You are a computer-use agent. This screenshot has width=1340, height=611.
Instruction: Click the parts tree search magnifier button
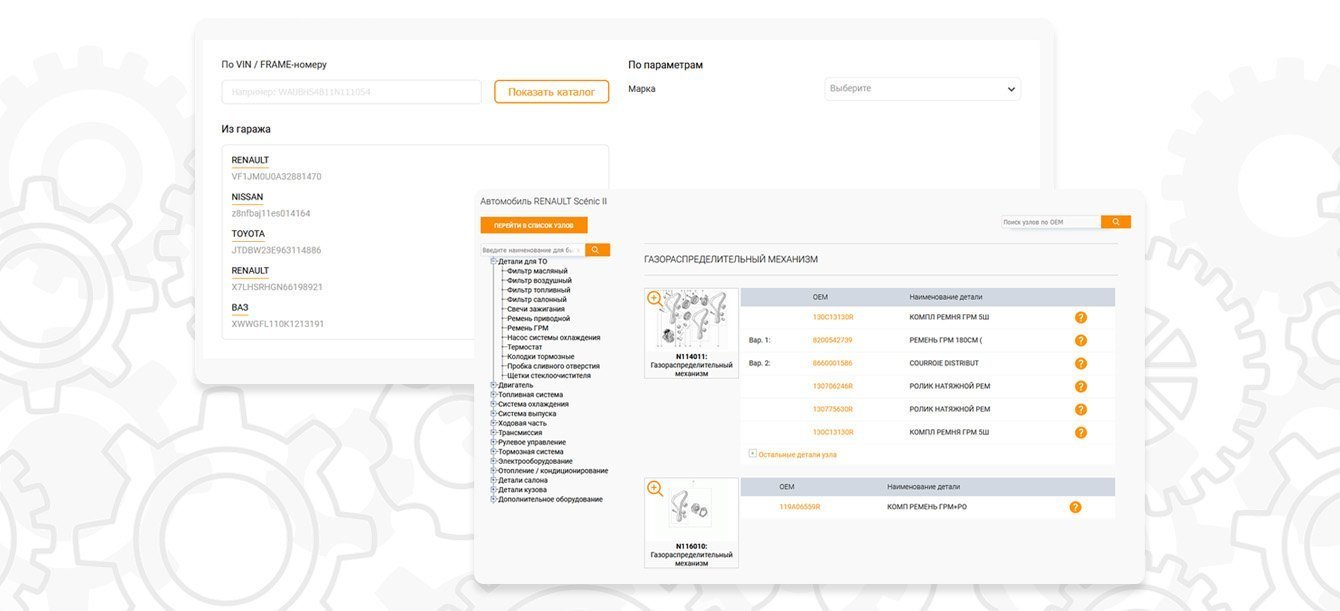click(x=596, y=250)
